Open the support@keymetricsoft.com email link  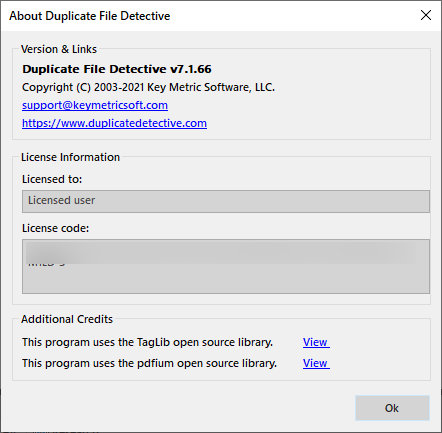(x=95, y=105)
